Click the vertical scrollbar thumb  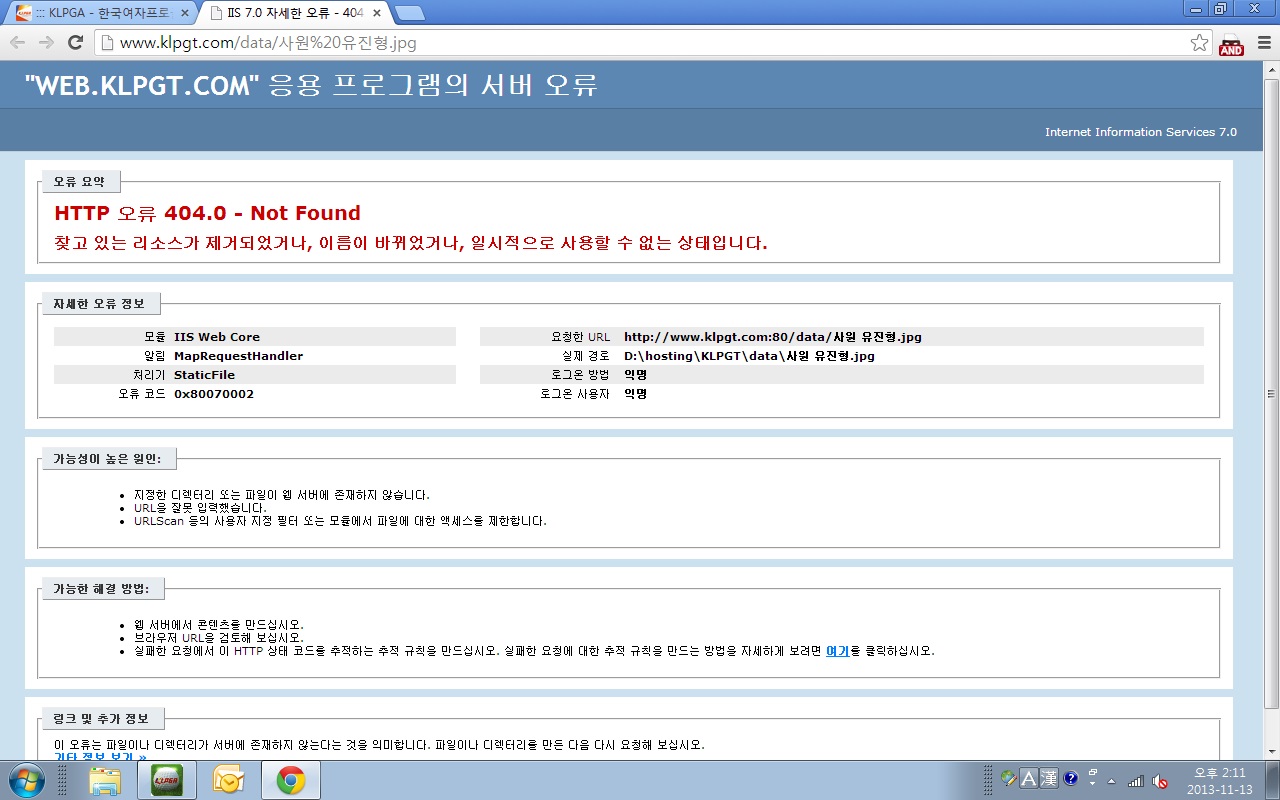pyautogui.click(x=1272, y=393)
